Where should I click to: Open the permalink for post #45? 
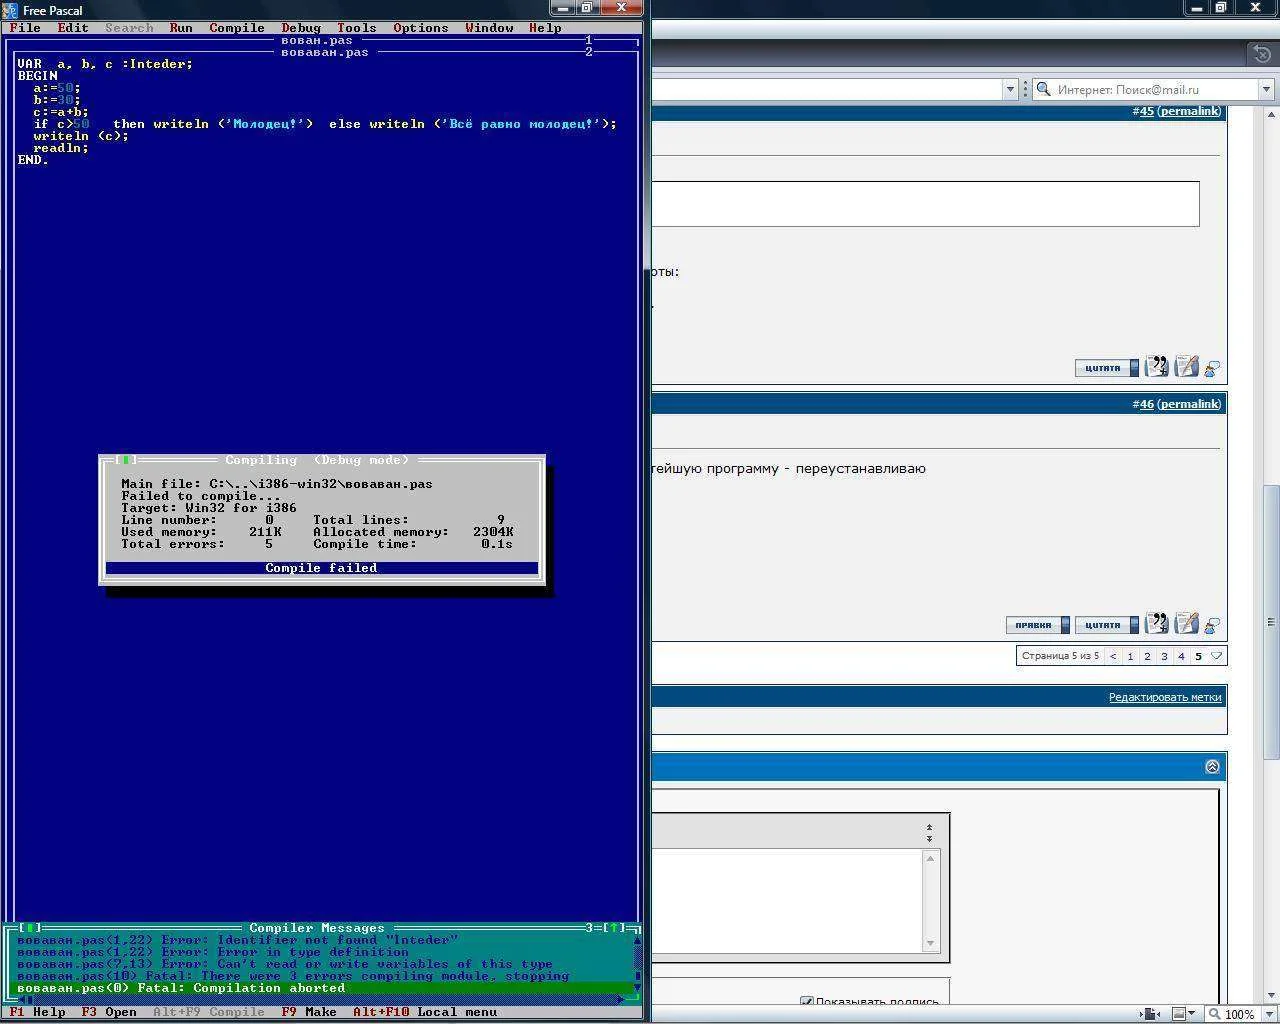click(x=1190, y=111)
